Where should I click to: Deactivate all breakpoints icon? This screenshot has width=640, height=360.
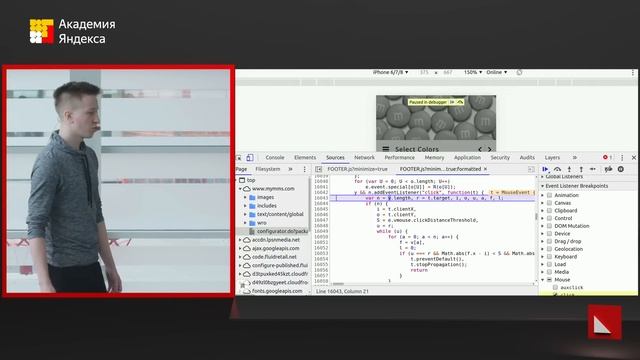(x=609, y=169)
